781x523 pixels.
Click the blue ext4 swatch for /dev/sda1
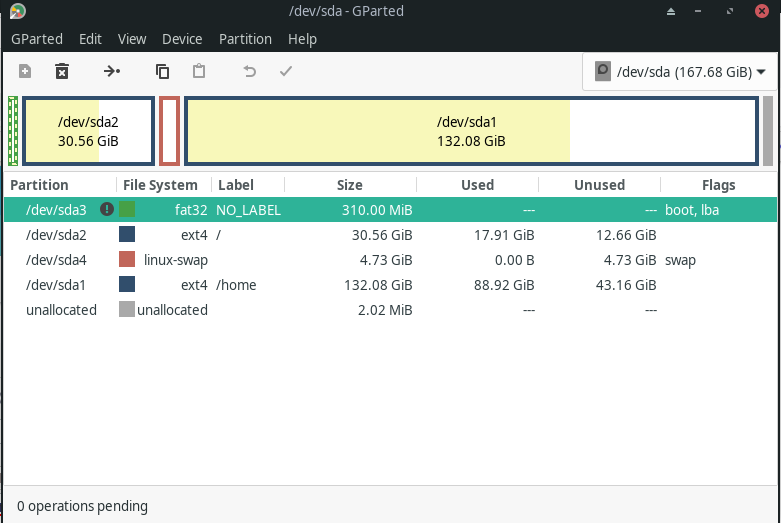(x=127, y=284)
